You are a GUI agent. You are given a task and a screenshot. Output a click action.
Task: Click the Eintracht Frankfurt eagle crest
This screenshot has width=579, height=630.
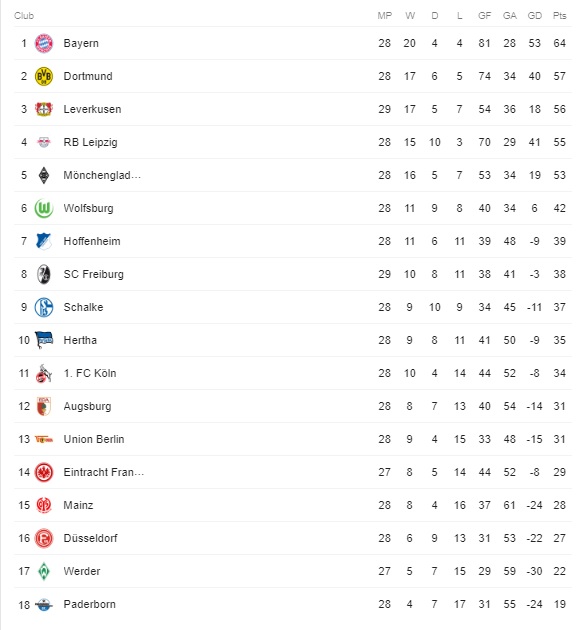pyautogui.click(x=44, y=472)
